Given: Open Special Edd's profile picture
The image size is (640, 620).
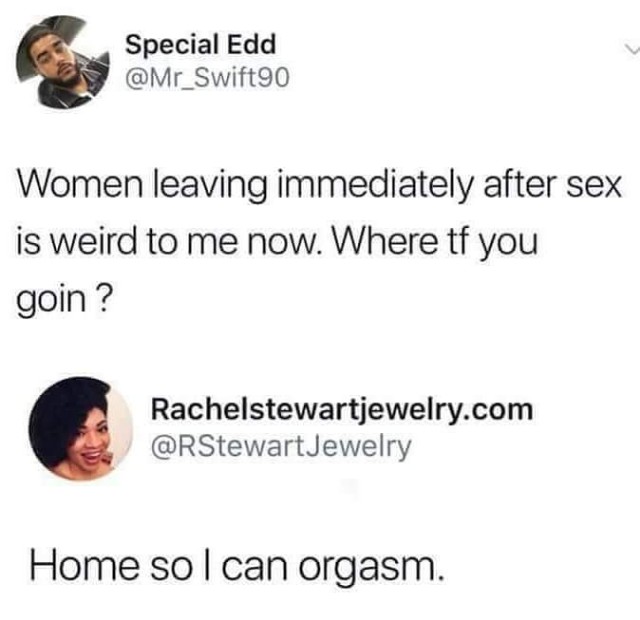Looking at the screenshot, I should tap(63, 62).
